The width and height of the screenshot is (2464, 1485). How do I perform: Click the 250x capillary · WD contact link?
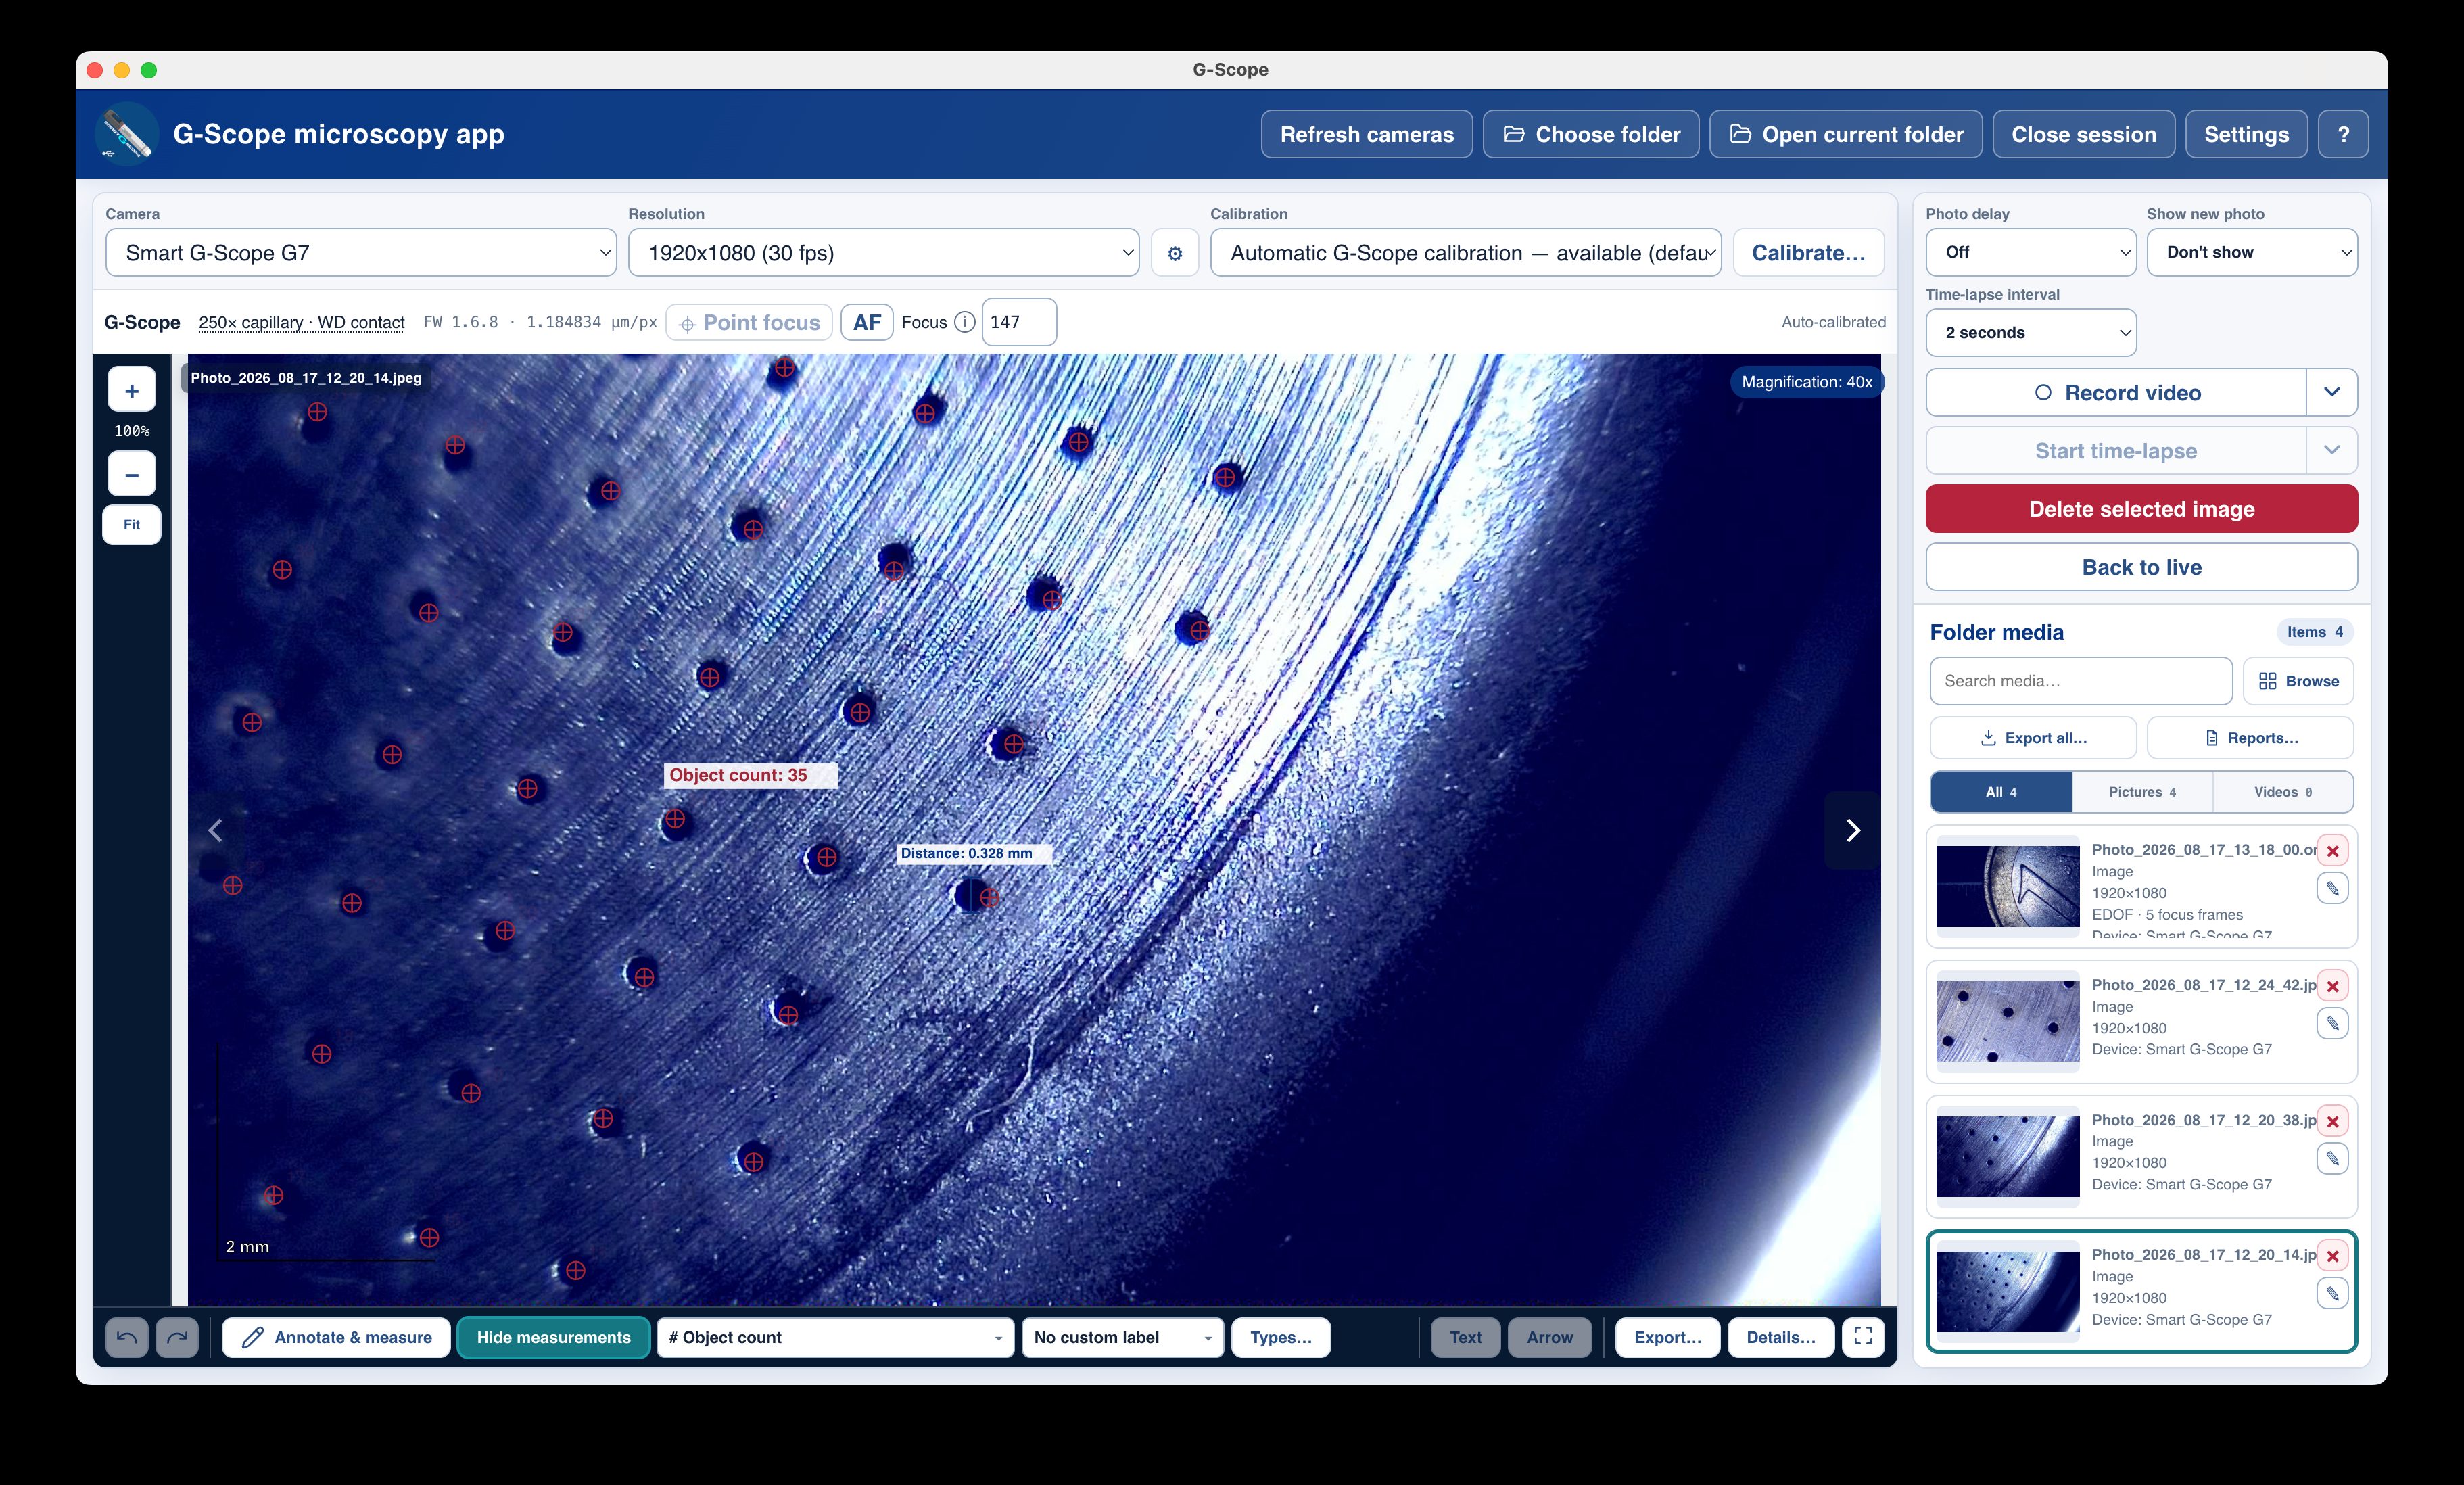coord(301,322)
